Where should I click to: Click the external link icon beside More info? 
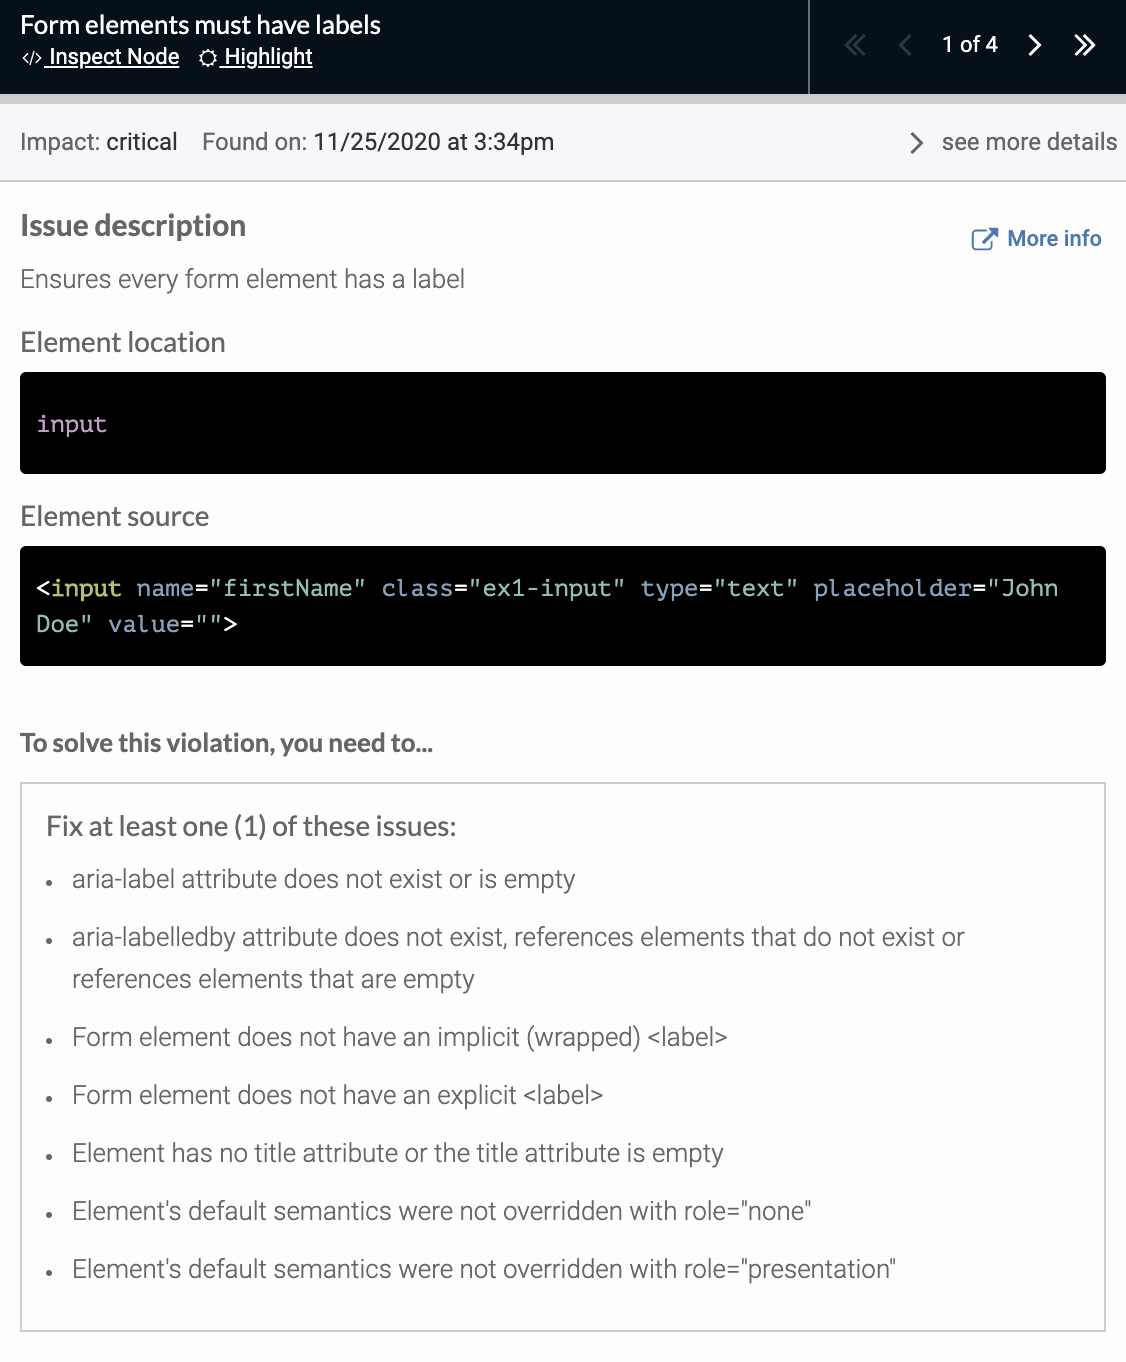[984, 238]
